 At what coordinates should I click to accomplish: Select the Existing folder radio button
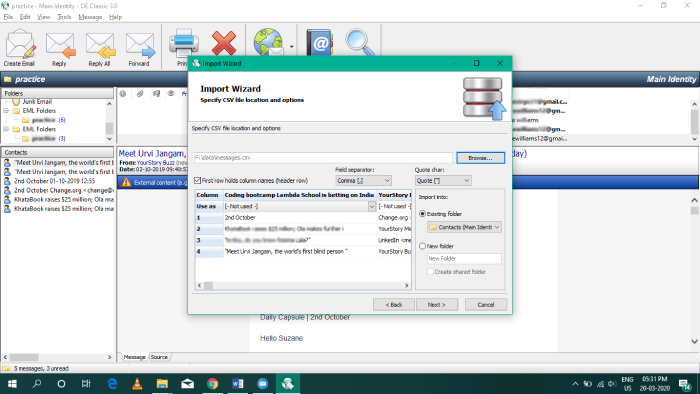422,214
